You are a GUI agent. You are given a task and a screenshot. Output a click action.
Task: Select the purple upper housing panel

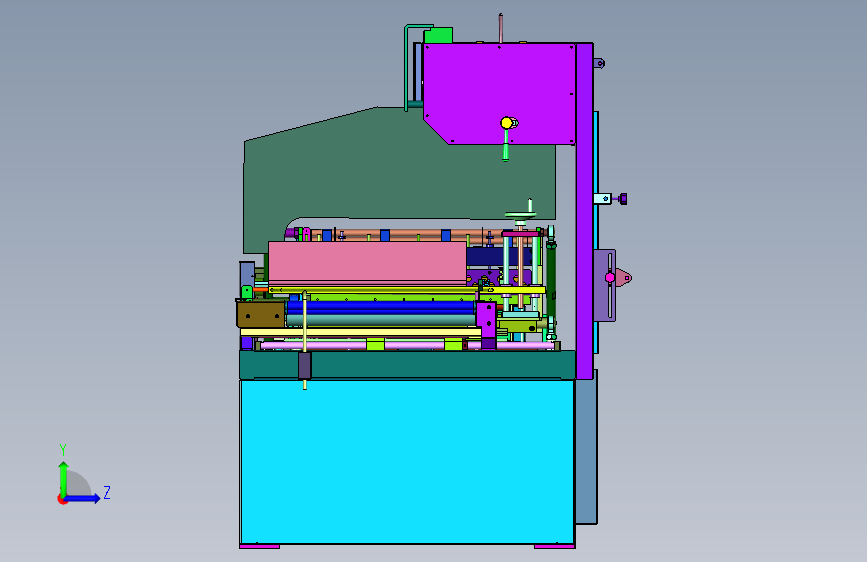tap(499, 93)
